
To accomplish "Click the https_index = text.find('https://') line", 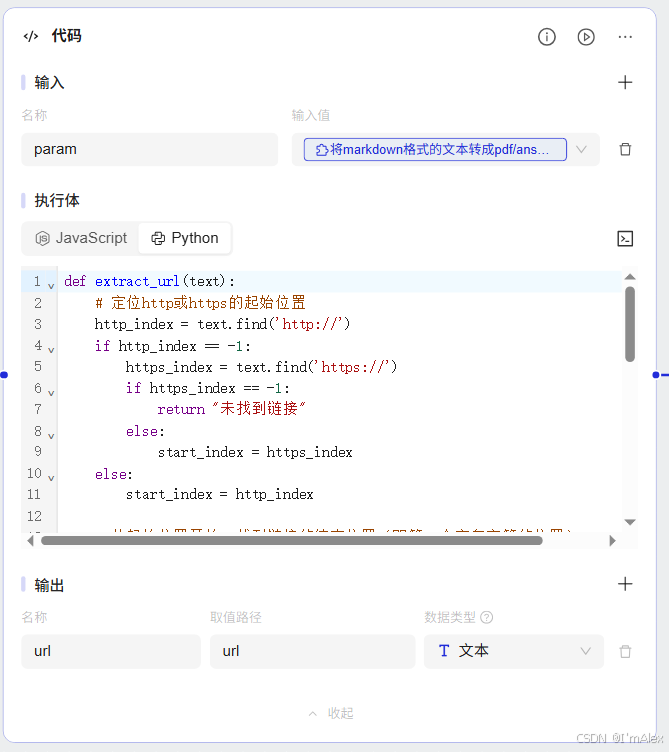I will pos(261,367).
